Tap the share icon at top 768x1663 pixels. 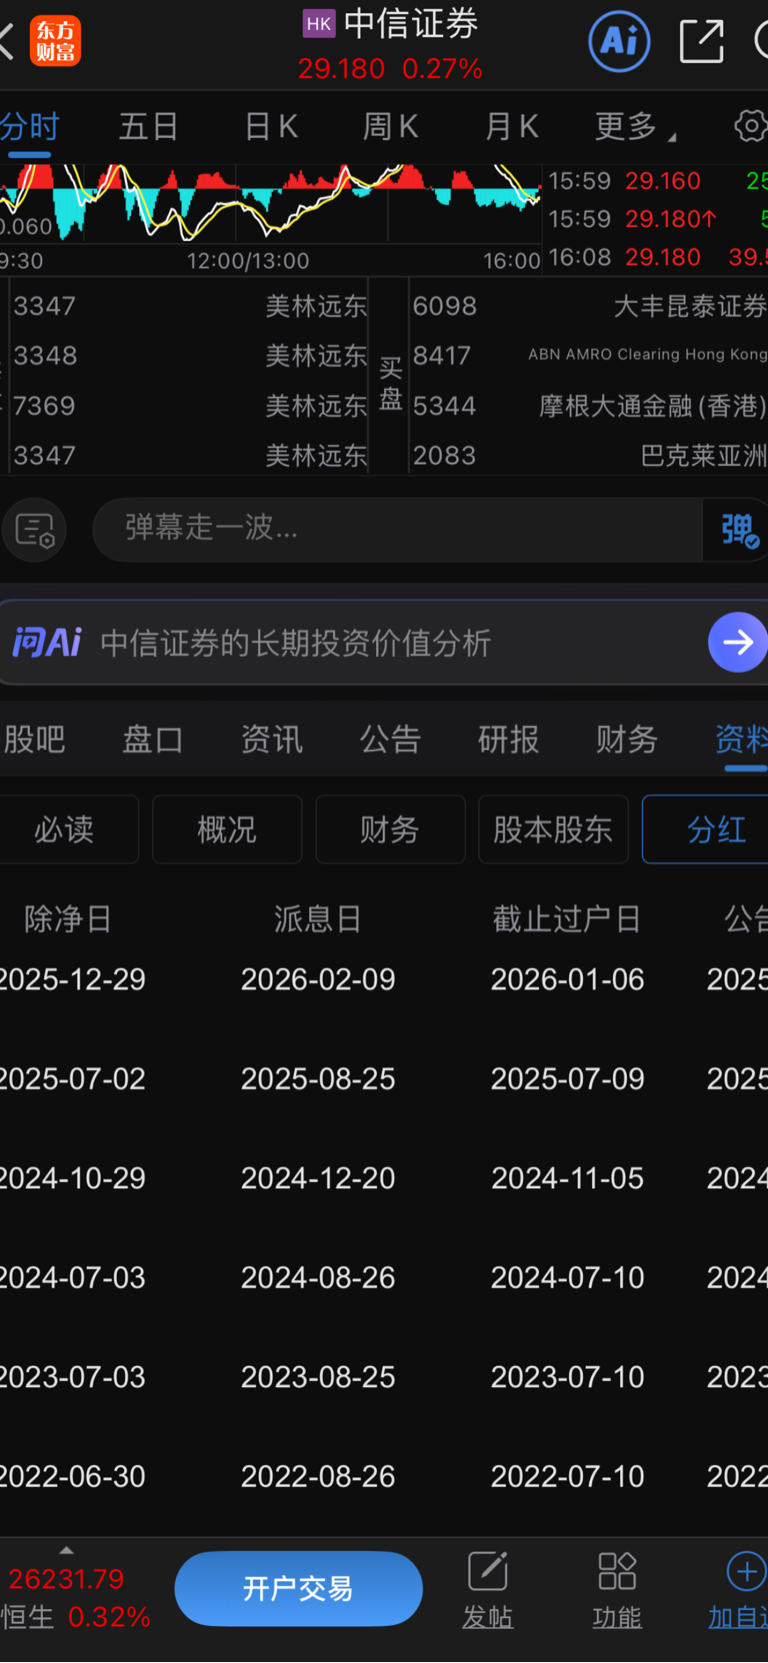pyautogui.click(x=701, y=41)
